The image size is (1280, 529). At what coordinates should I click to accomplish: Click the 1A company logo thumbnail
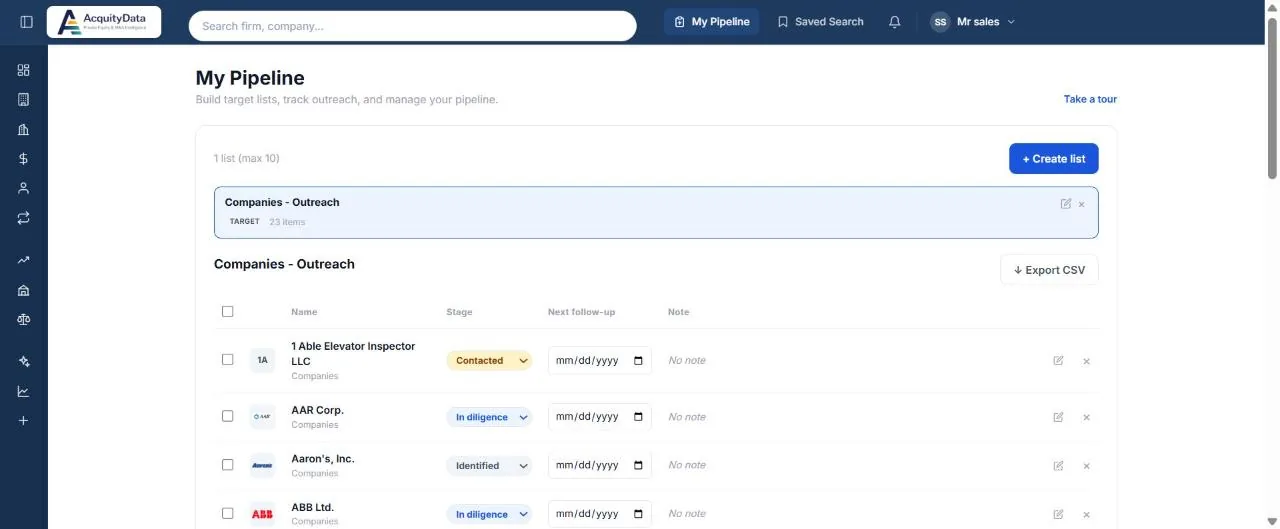coord(262,360)
